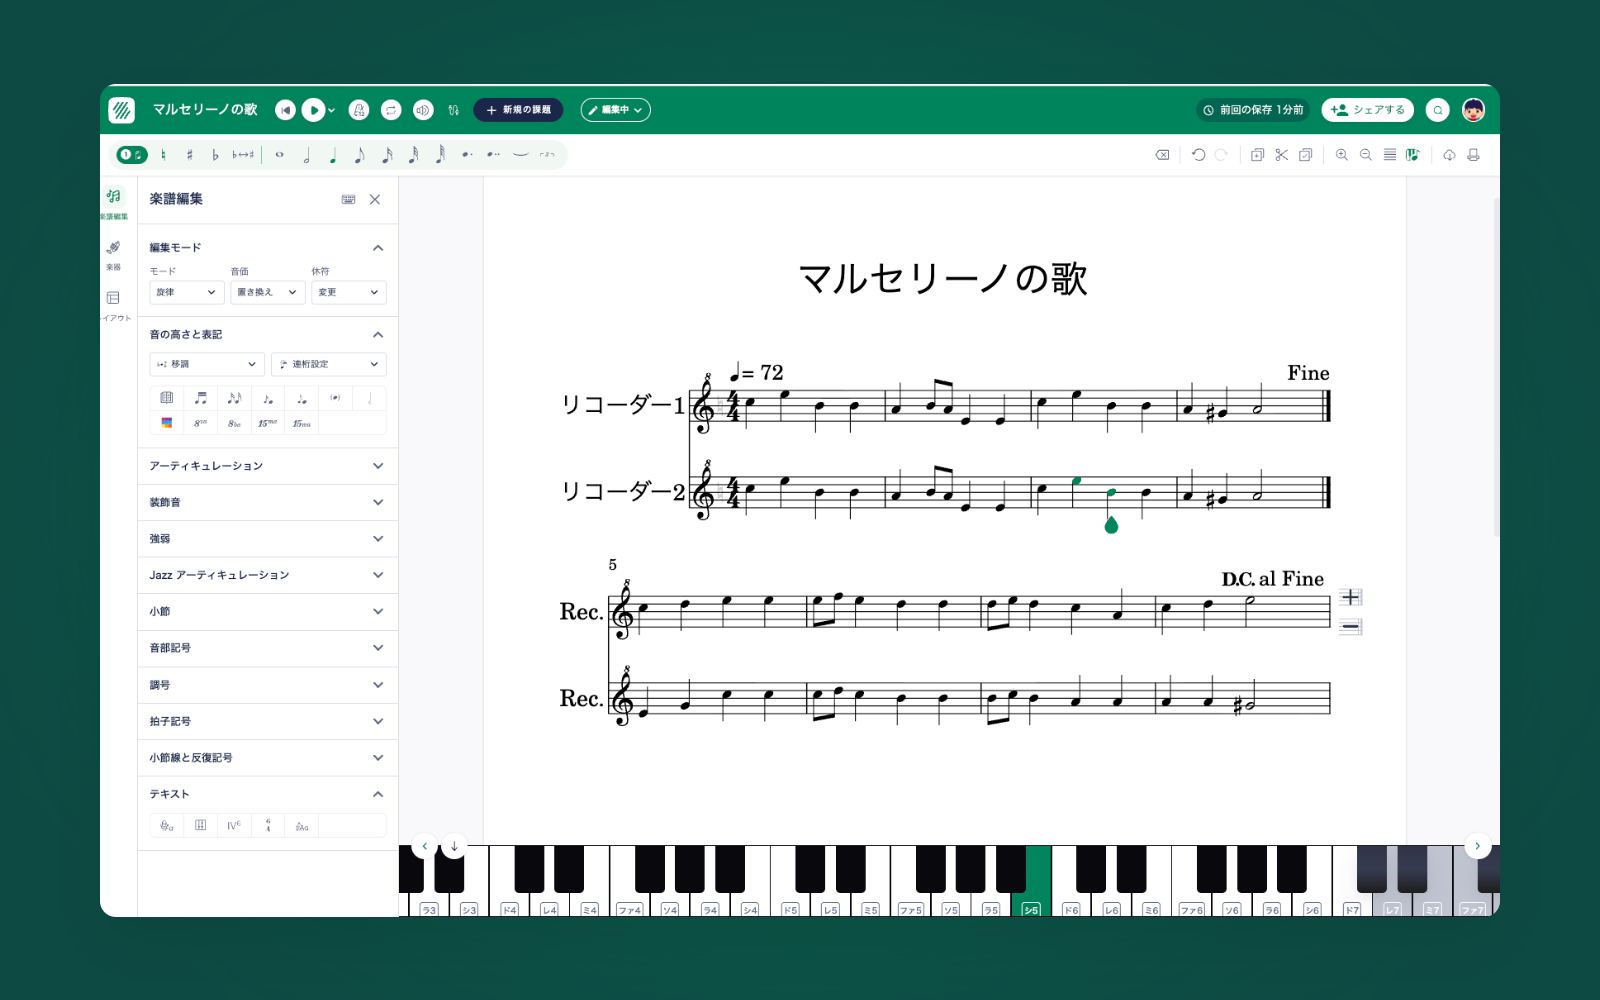Screen dimensions: 1600x1000
Task: Select eighth note duration
Action: [360, 155]
